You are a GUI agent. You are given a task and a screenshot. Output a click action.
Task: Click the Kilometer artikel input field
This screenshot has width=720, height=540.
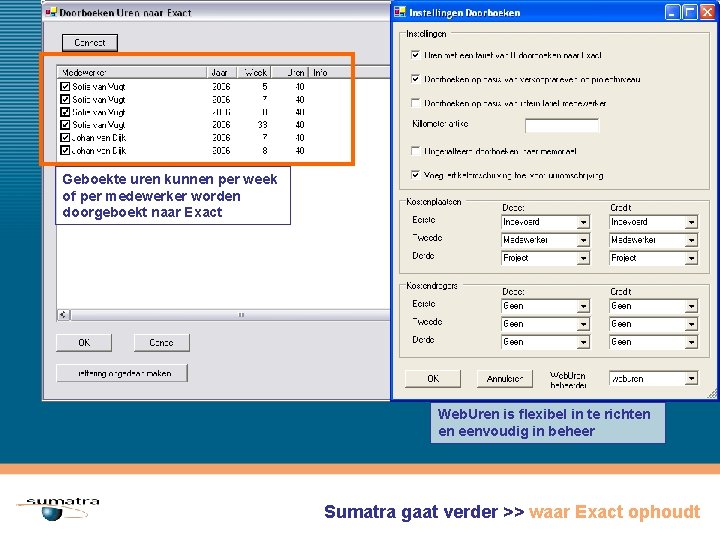coord(562,125)
